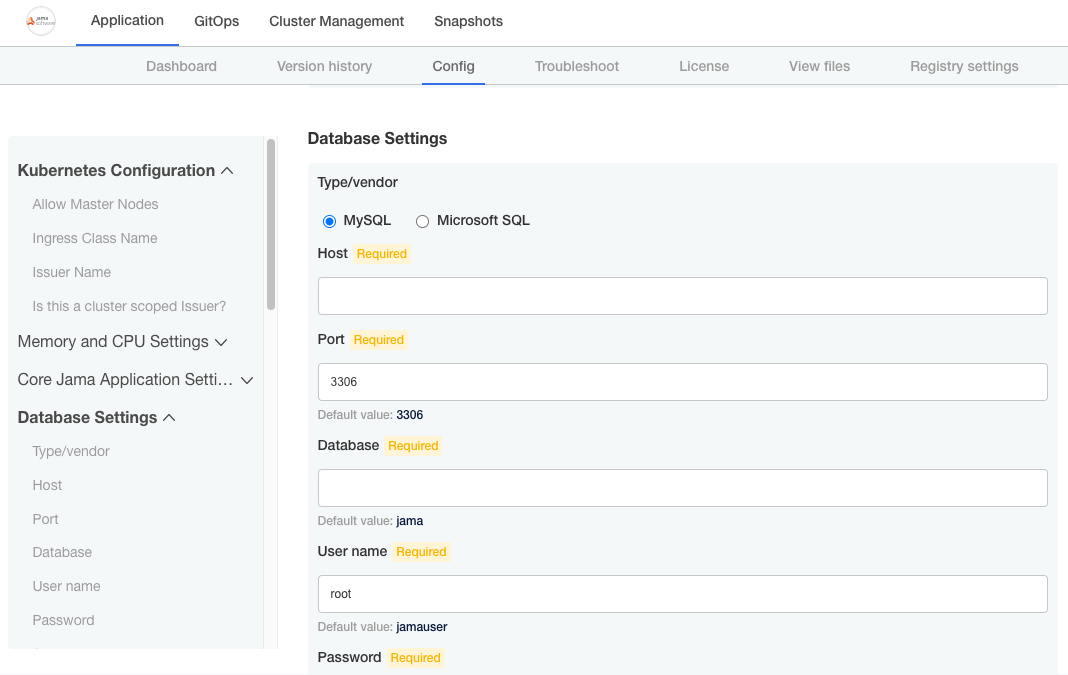Screen dimensions: 1068x675
Task: Switch to the Registry settings tab
Action: tap(964, 66)
